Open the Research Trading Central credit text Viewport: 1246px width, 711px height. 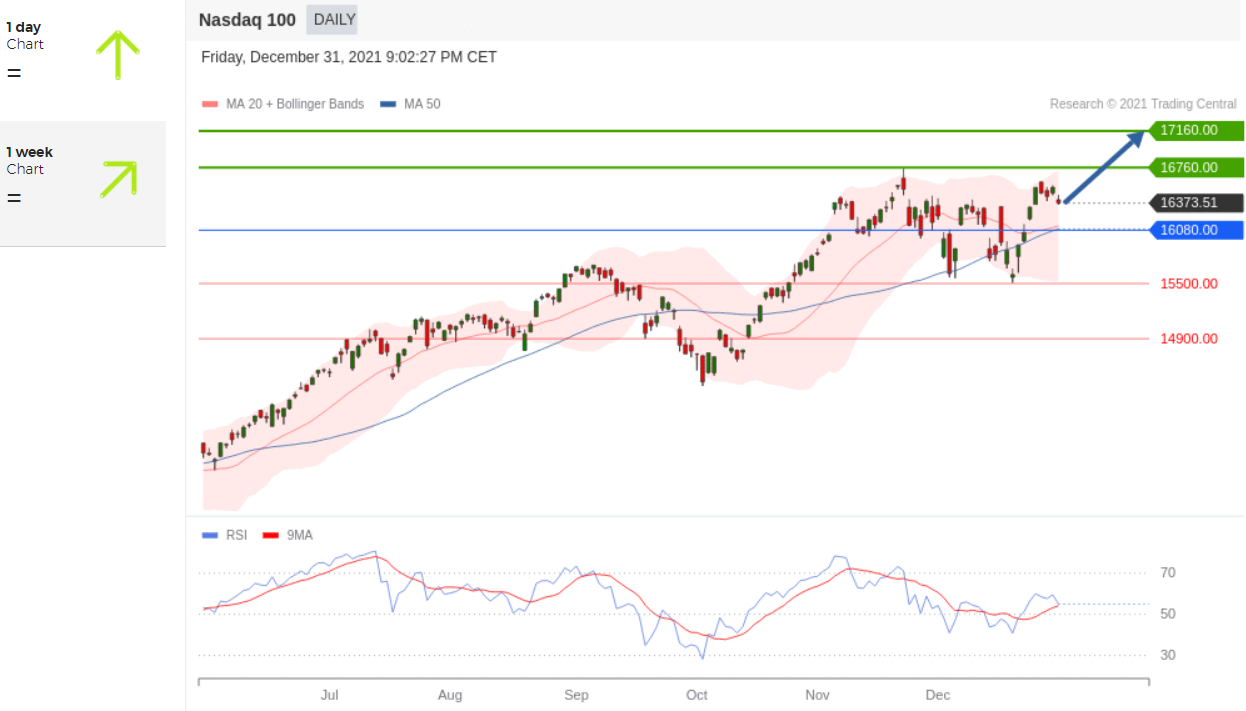1142,104
